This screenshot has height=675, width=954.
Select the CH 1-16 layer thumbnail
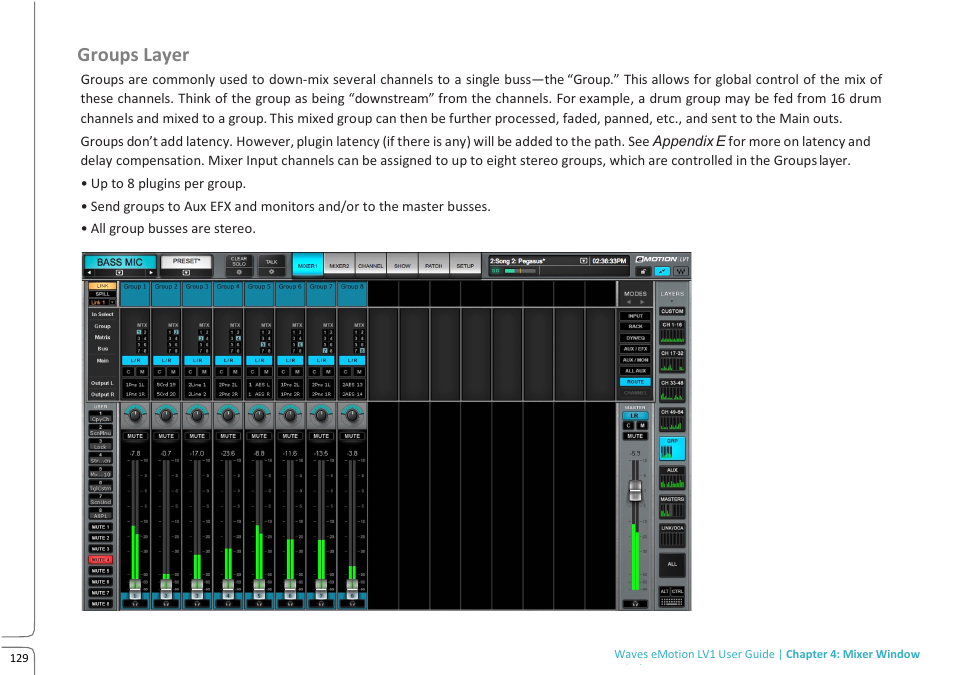[x=672, y=332]
